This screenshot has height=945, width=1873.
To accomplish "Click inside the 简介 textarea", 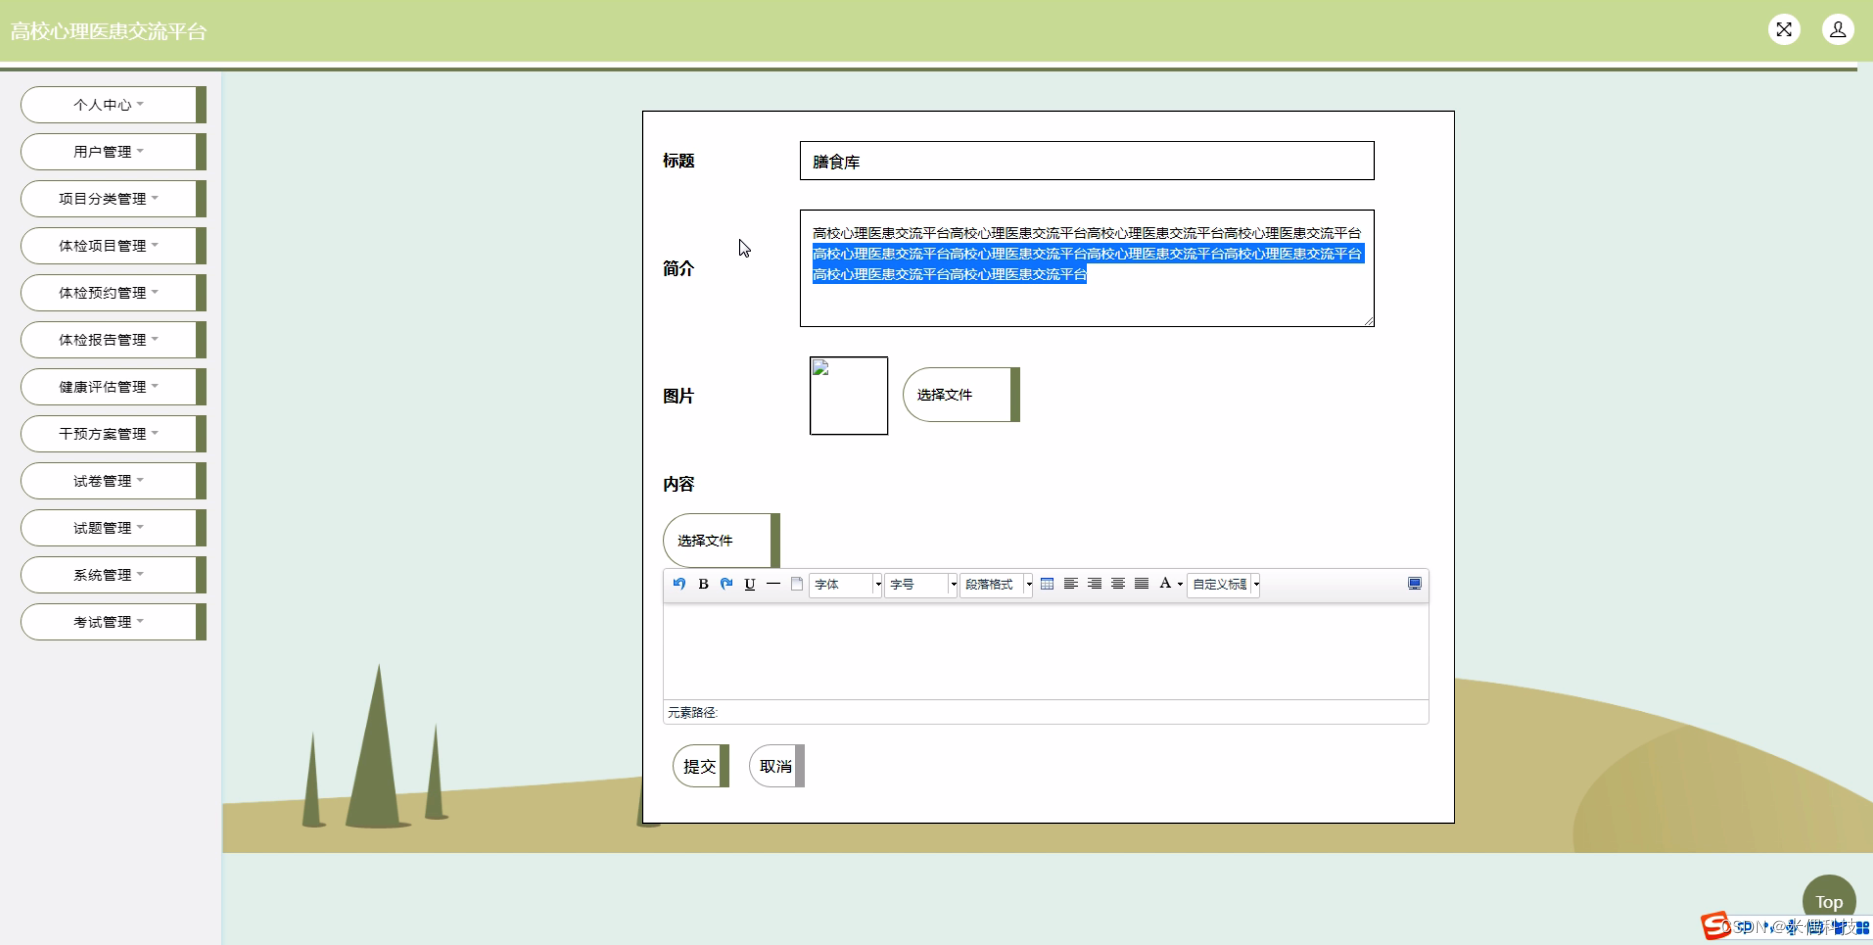I will (1087, 268).
